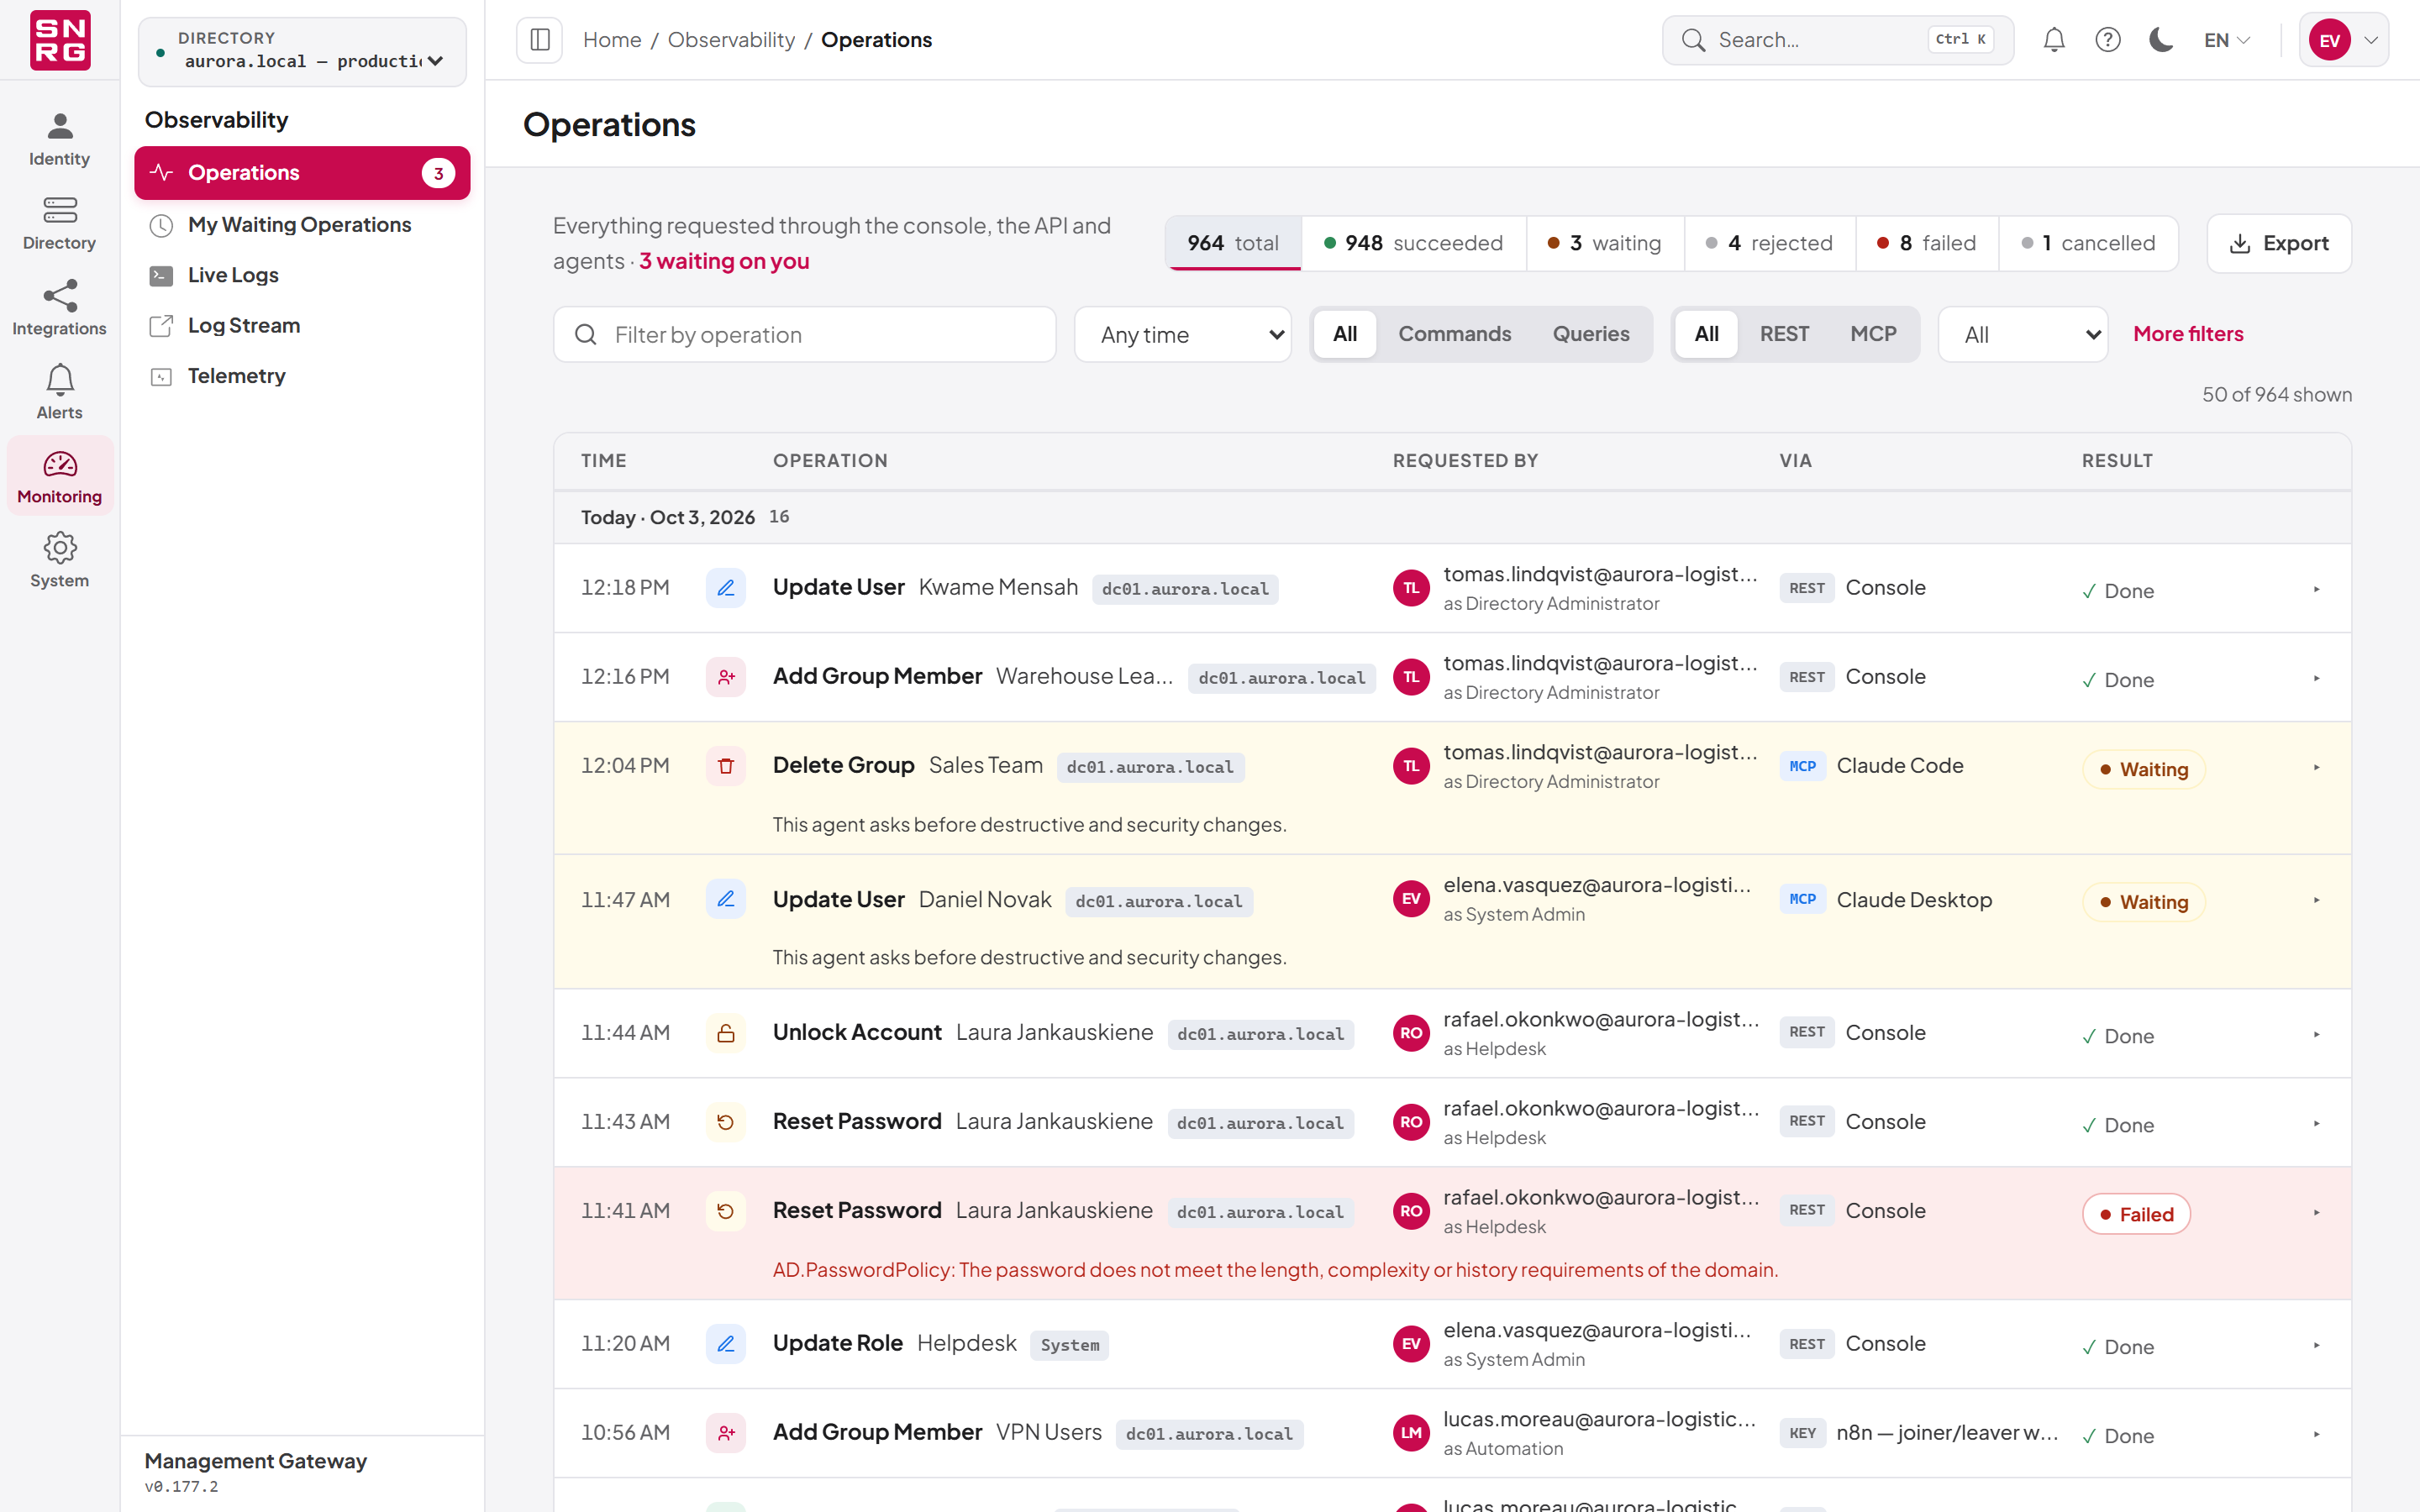Viewport: 2420px width, 1512px height.
Task: Click the EV user avatar in header
Action: point(2329,40)
